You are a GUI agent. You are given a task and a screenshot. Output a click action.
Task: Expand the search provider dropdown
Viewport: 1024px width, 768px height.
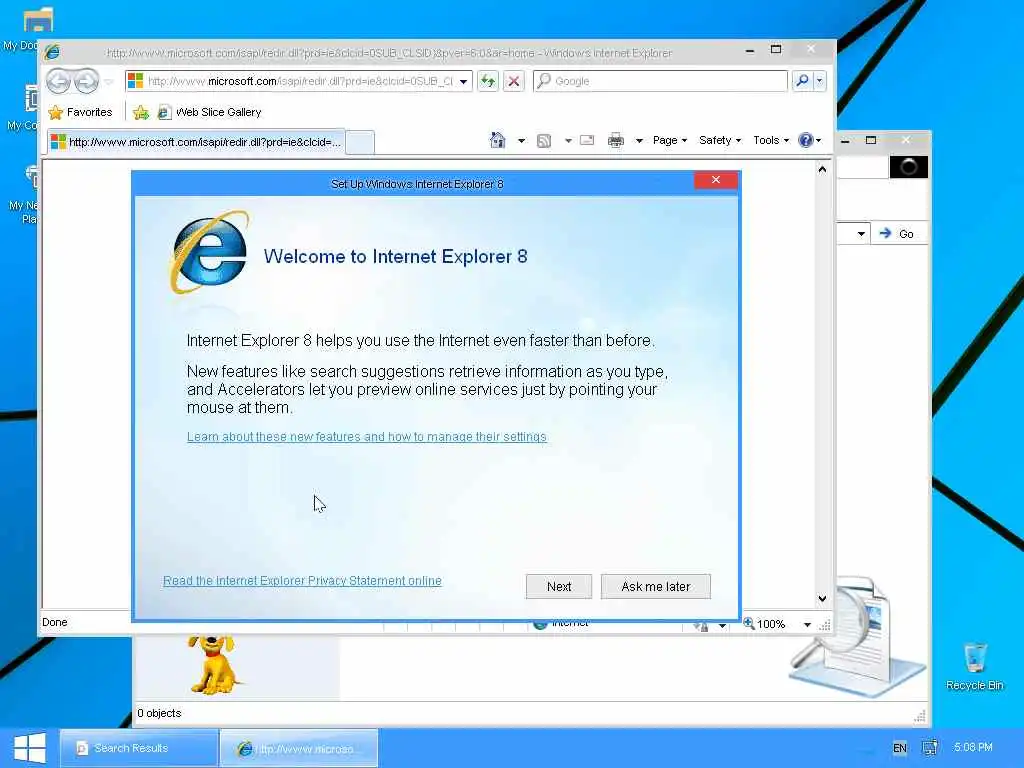(820, 81)
